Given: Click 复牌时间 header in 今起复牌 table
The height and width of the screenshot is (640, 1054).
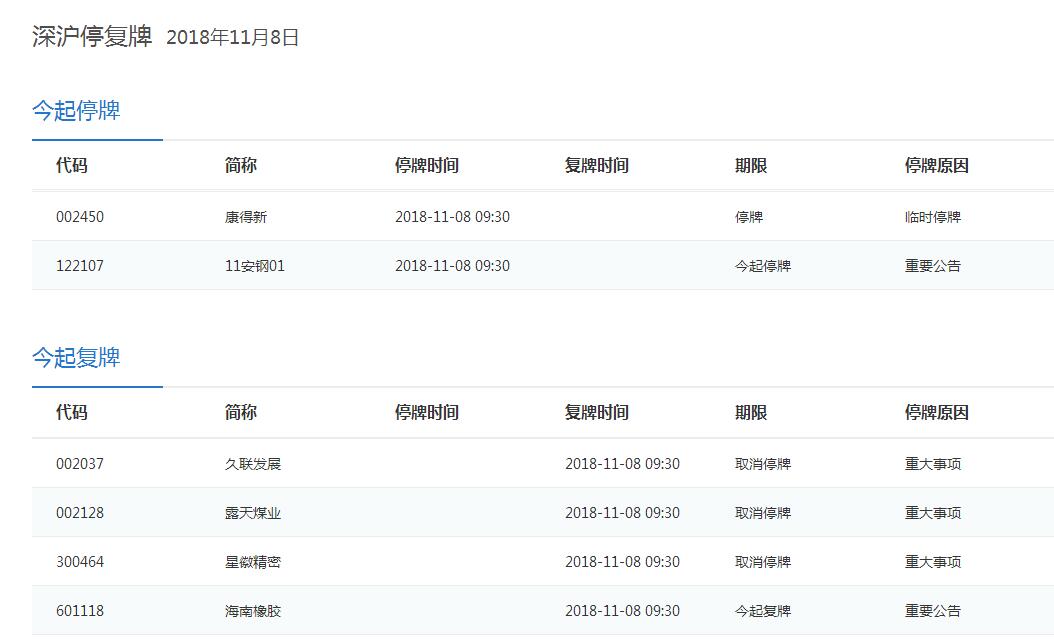Looking at the screenshot, I should point(597,413).
